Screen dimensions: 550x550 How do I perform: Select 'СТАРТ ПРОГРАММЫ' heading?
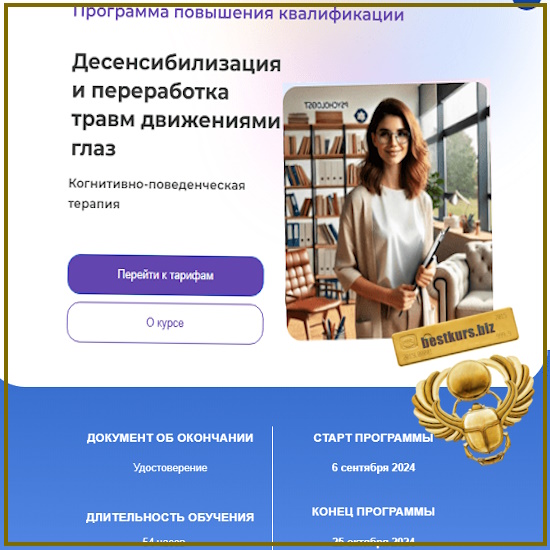(373, 438)
